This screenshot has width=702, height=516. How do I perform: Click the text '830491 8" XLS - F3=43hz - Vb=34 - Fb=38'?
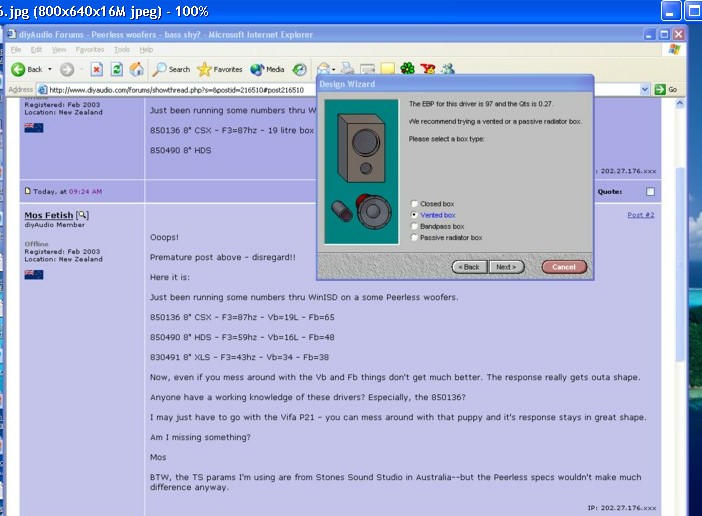pos(240,357)
